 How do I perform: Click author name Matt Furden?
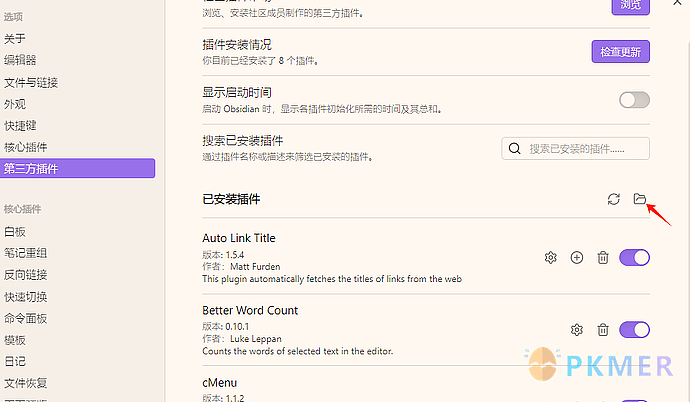(x=255, y=267)
